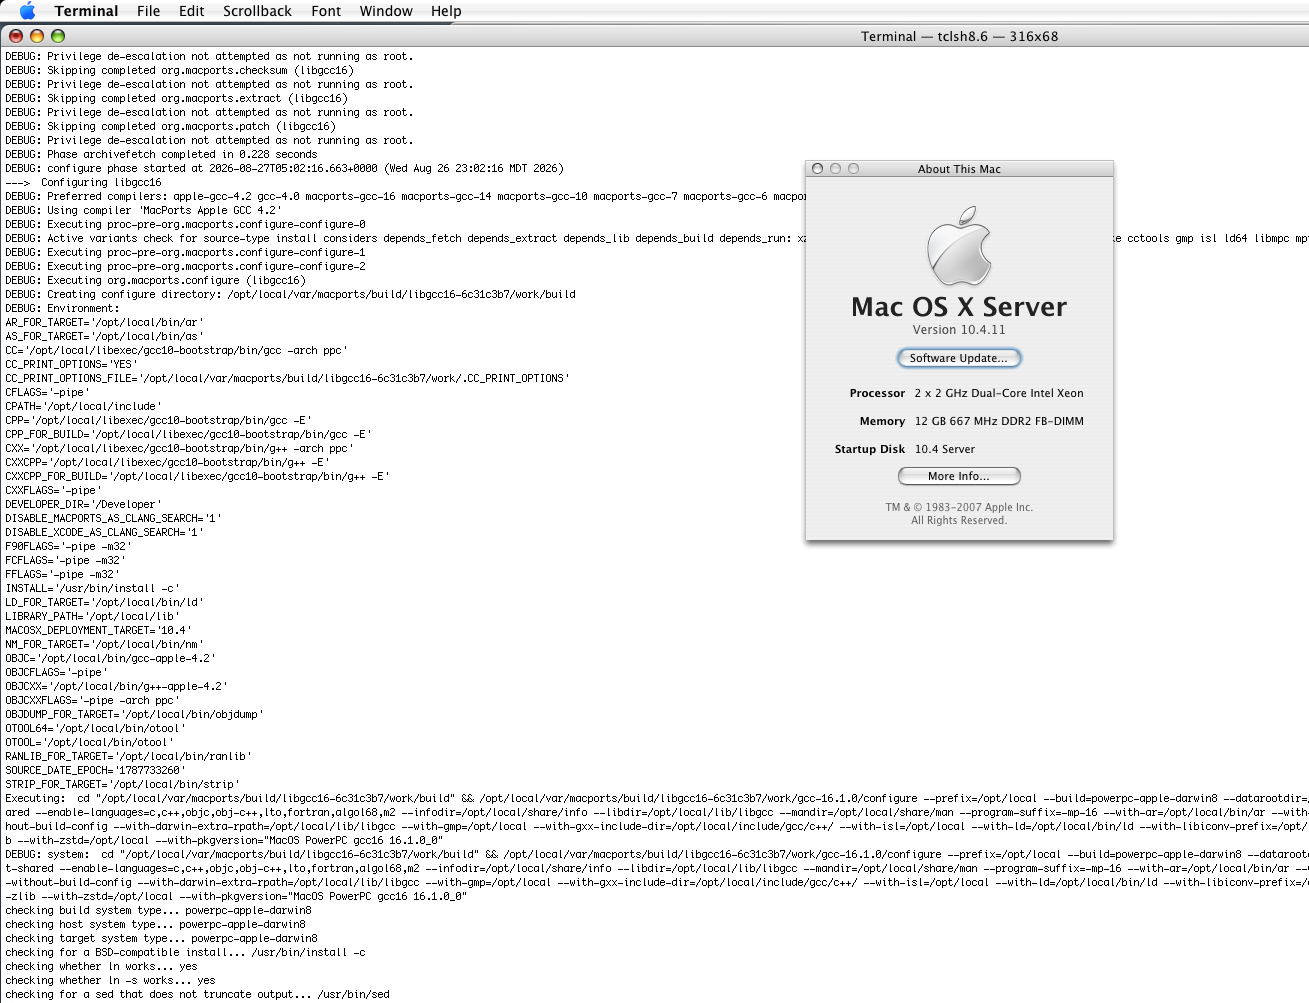Click 'TM & © 1983-2007 Apple Inc.' text
This screenshot has width=1309, height=1003.
(x=959, y=507)
